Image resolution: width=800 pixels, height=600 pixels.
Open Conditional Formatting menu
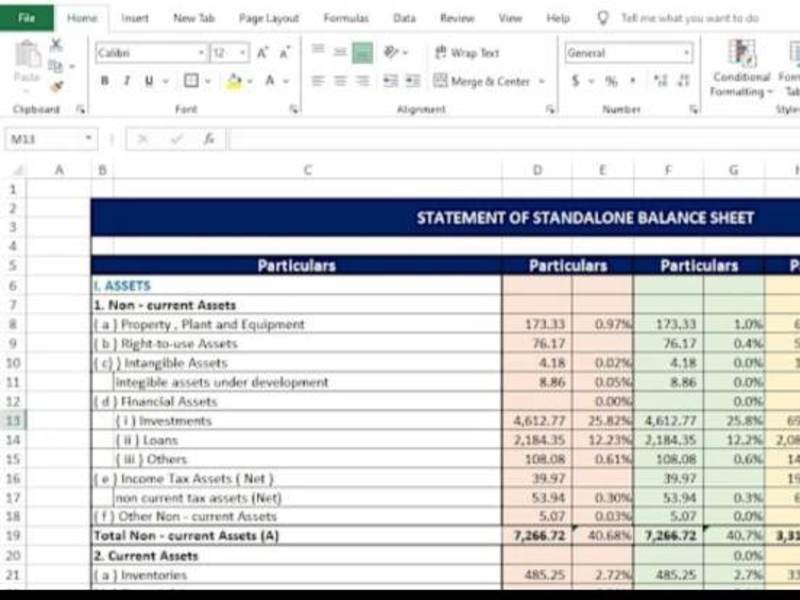(741, 69)
